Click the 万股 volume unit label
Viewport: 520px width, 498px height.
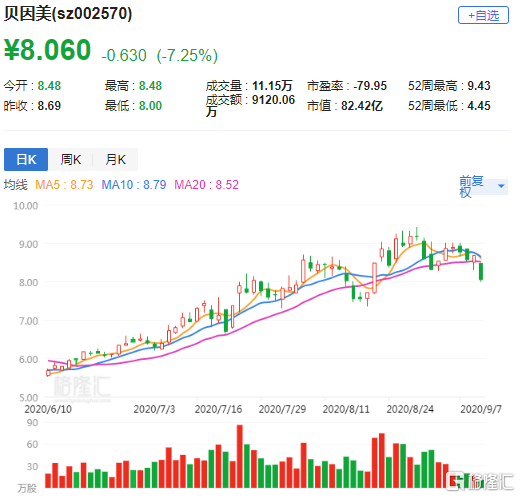(x=27, y=488)
